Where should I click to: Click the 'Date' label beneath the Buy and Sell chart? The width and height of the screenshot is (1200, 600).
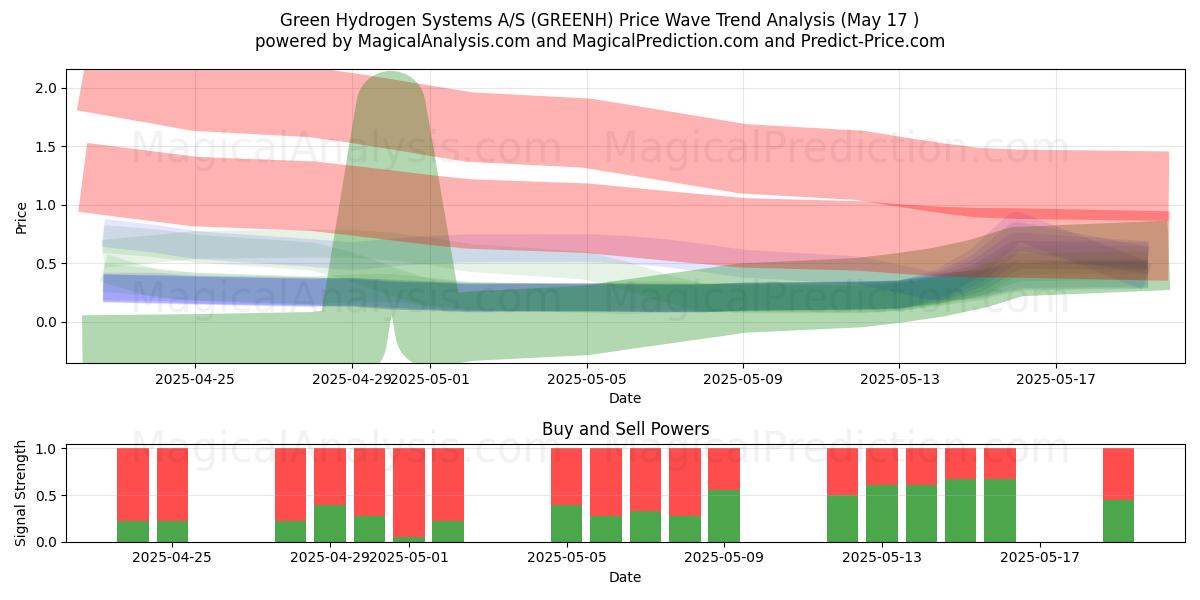pyautogui.click(x=625, y=577)
